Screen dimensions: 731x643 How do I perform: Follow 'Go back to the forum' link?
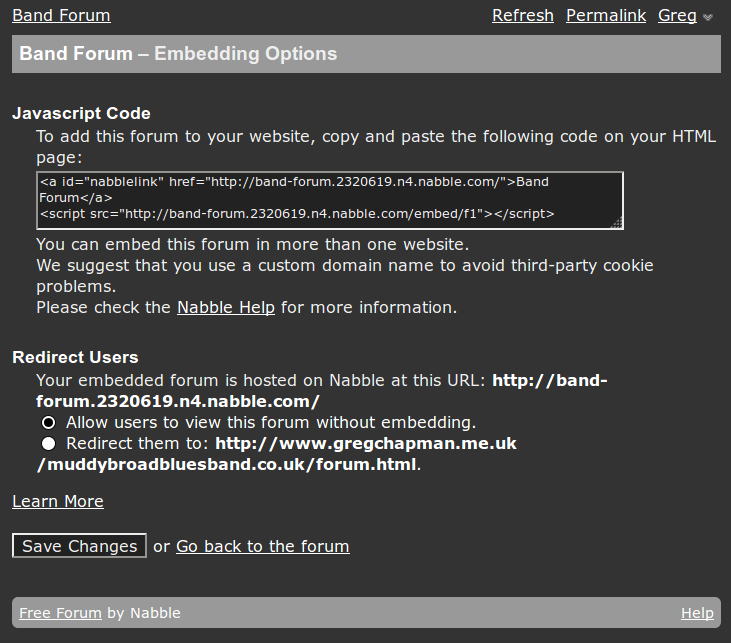(262, 547)
